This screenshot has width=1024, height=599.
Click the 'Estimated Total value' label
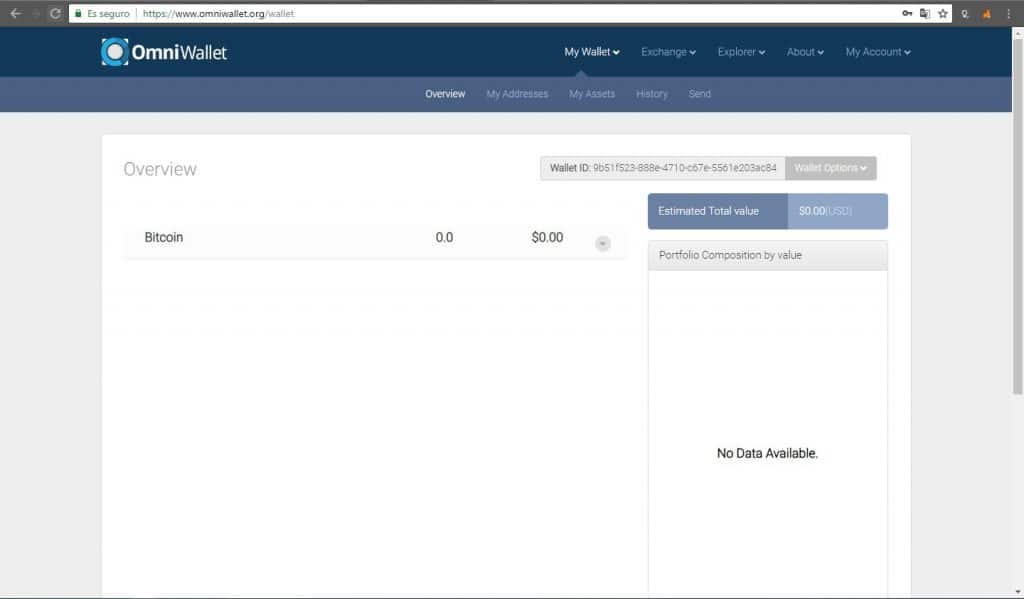[709, 211]
